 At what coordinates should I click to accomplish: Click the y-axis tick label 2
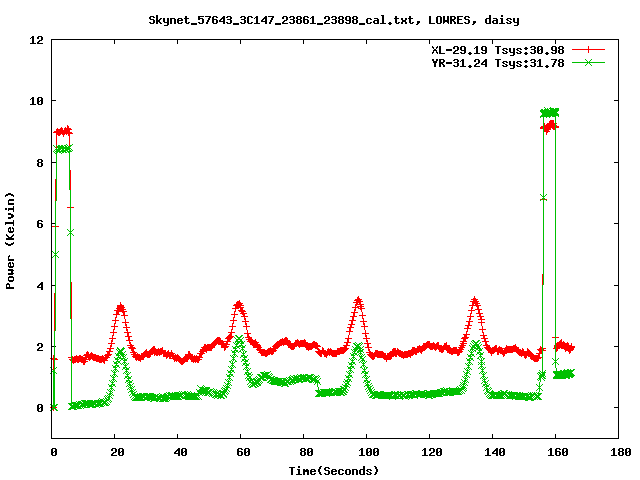point(40,347)
